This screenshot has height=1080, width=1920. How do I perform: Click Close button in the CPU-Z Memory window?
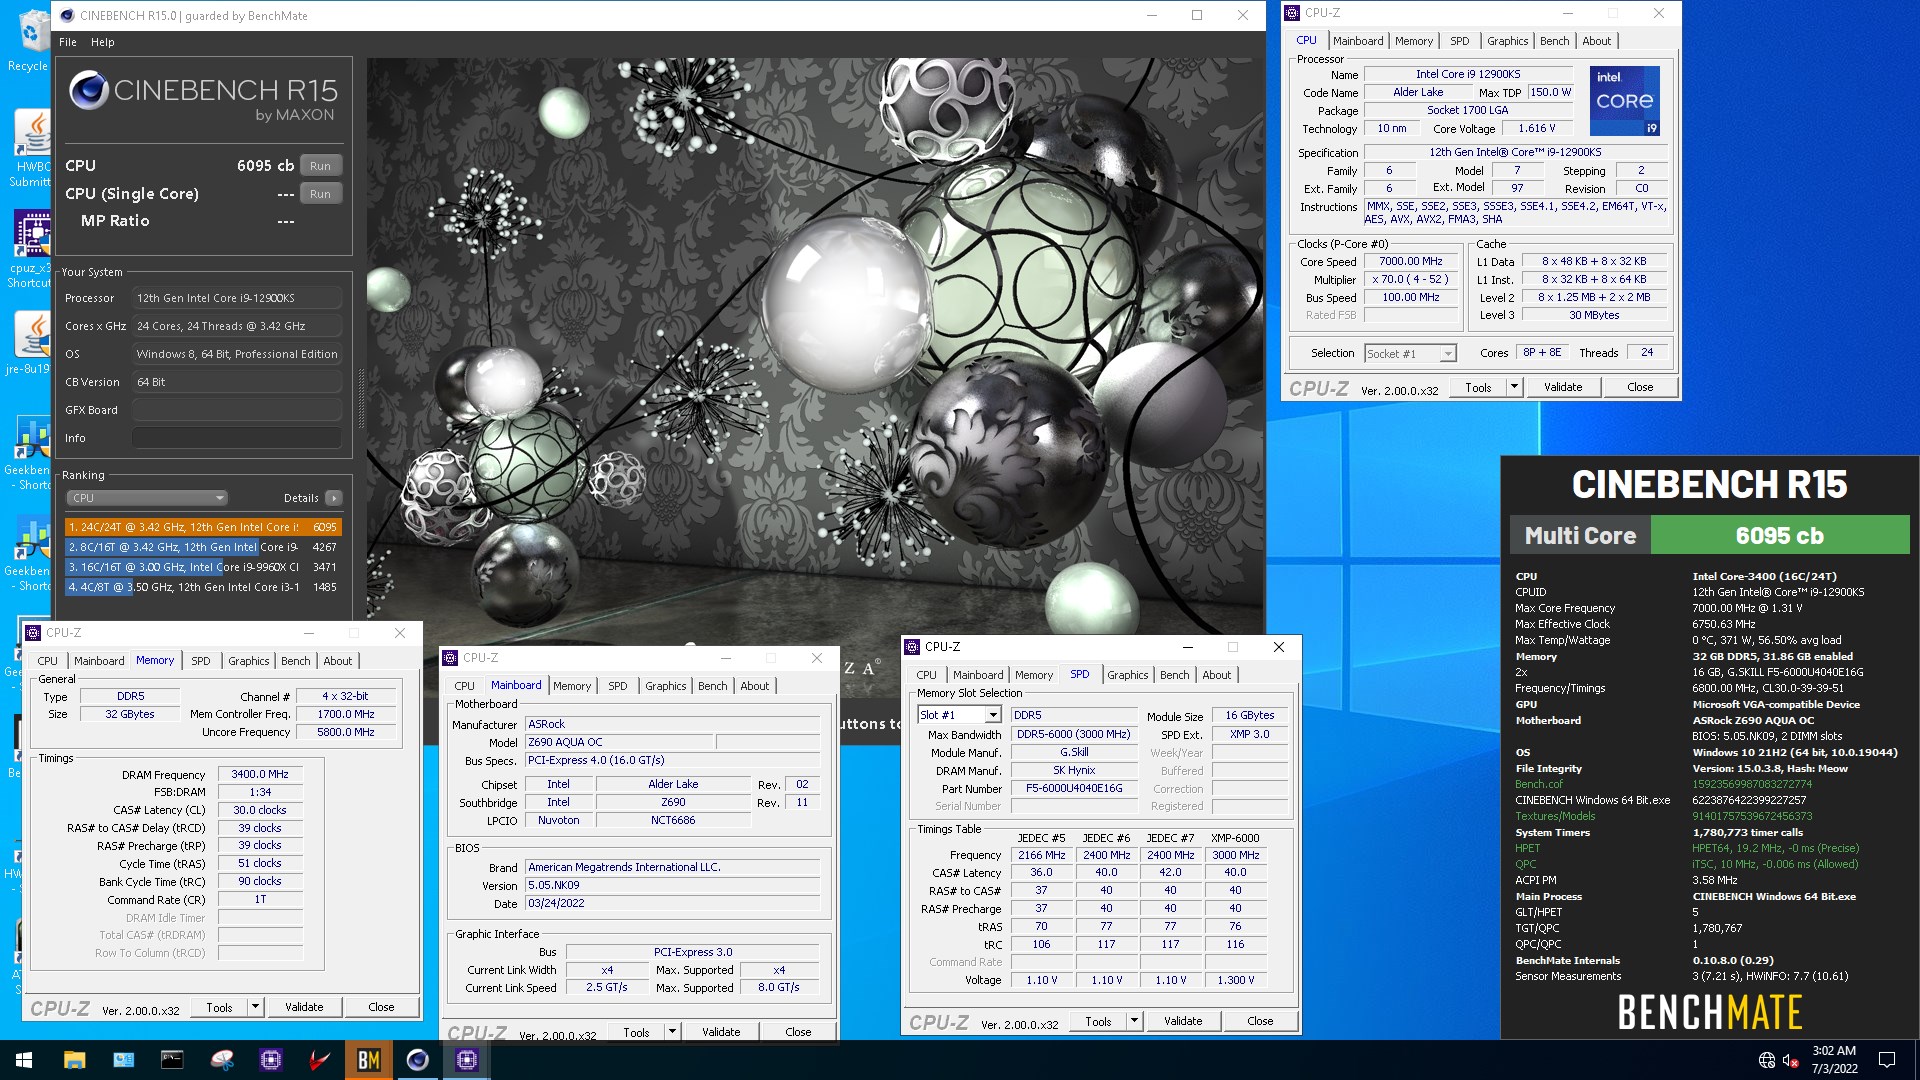(381, 1007)
